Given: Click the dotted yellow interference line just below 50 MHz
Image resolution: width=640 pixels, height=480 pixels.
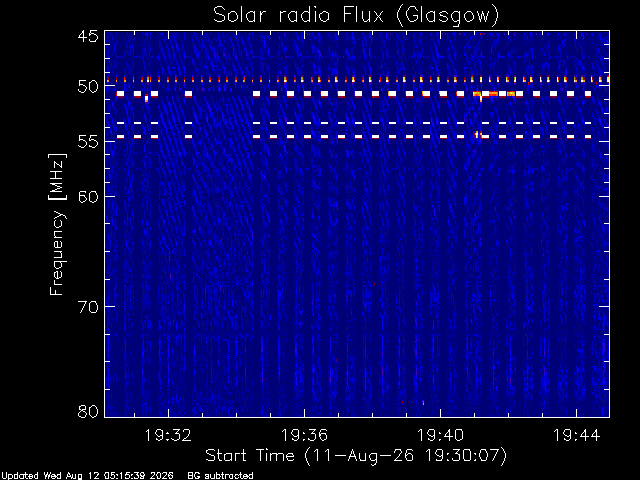Looking at the screenshot, I should click(358, 80).
